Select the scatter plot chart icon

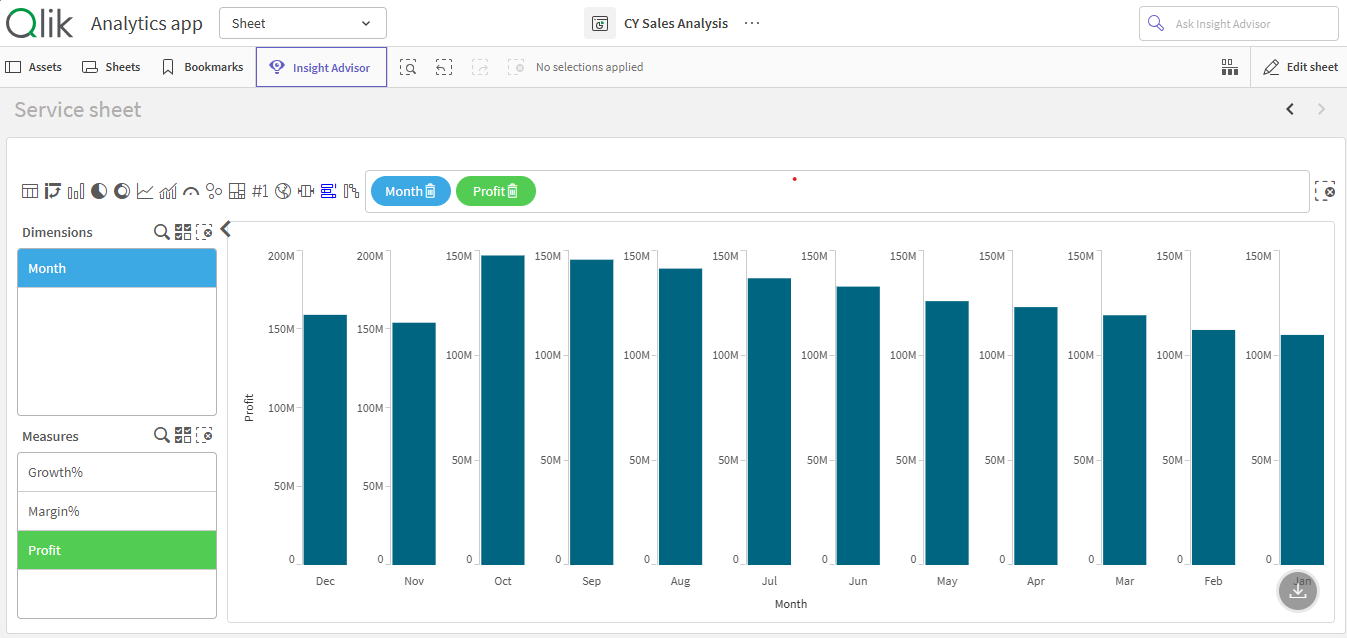coord(214,191)
